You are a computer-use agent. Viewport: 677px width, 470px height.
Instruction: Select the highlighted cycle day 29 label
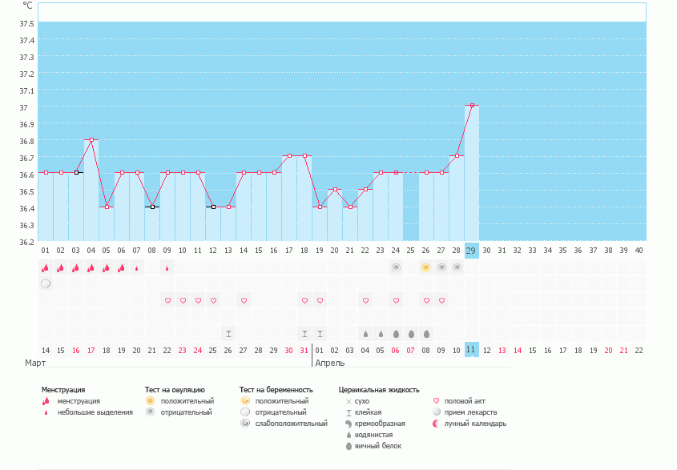point(472,250)
